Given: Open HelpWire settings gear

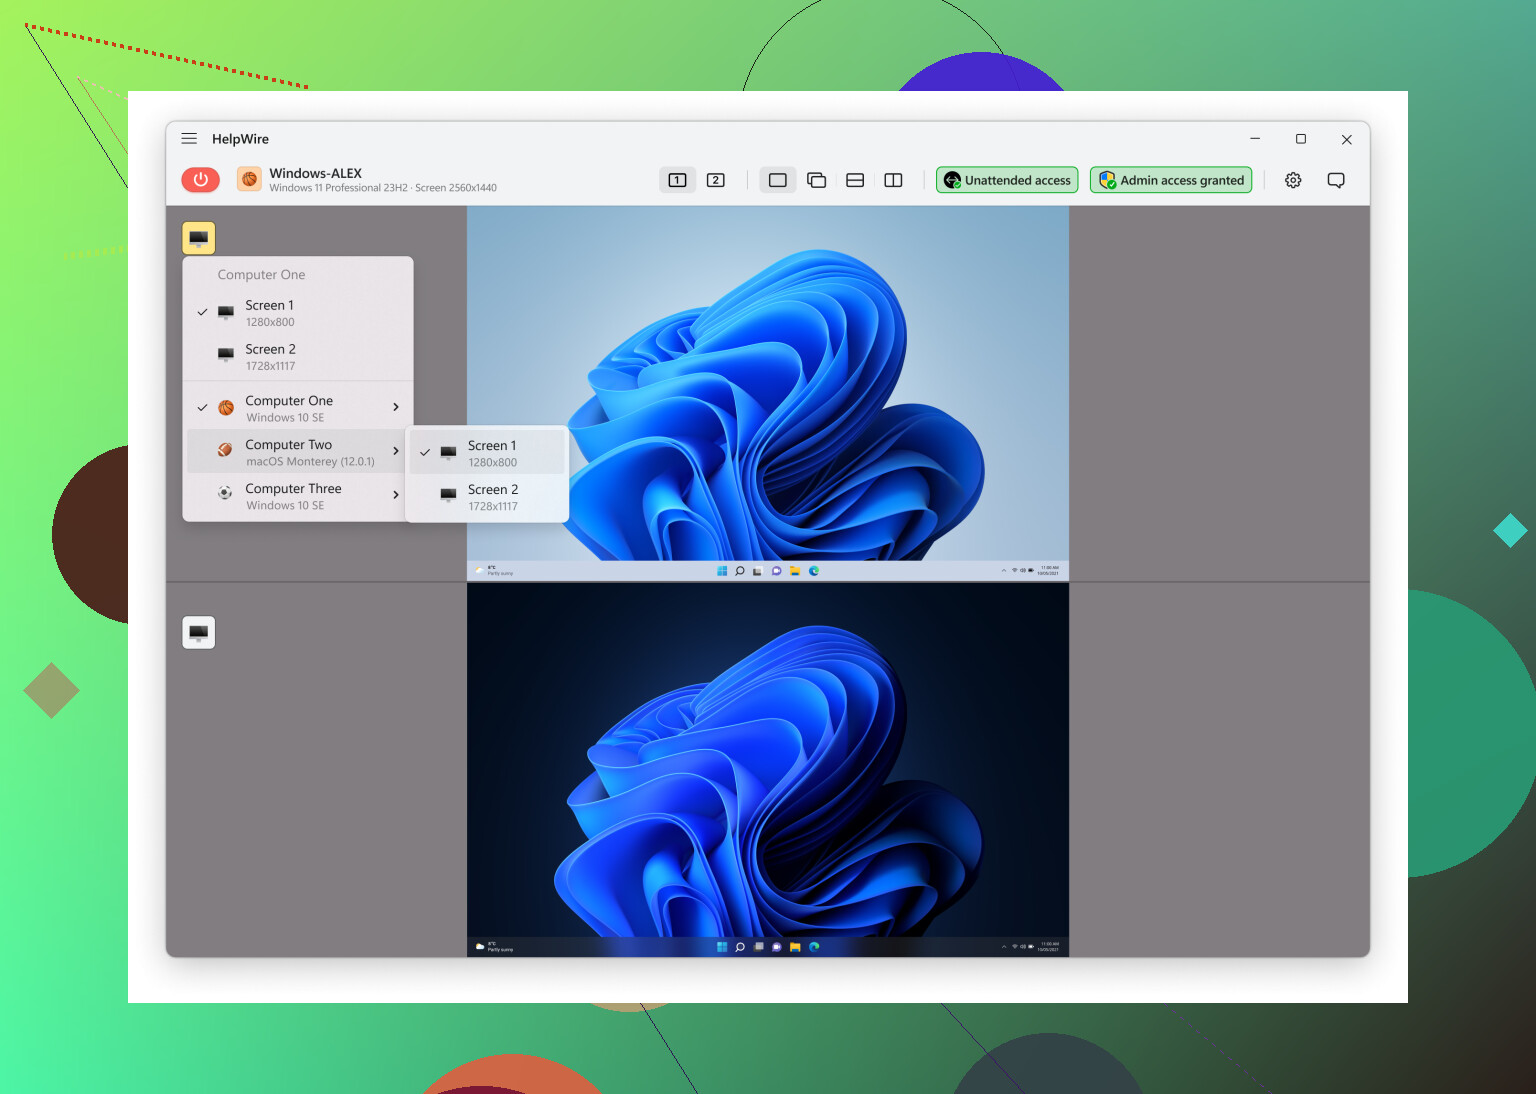Looking at the screenshot, I should coord(1293,180).
